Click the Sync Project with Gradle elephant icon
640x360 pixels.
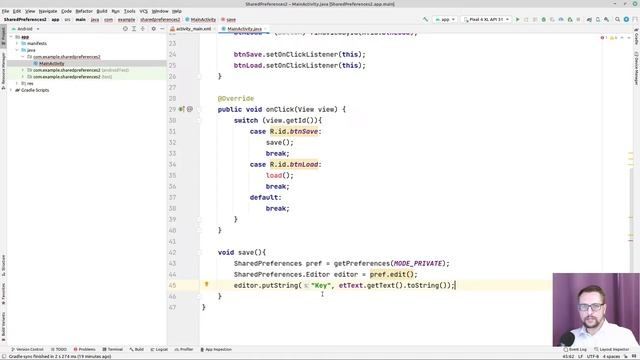(x=589, y=19)
